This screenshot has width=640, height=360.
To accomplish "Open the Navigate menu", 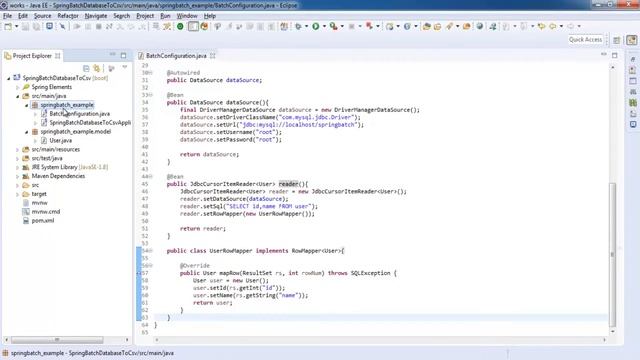I will click(96, 16).
